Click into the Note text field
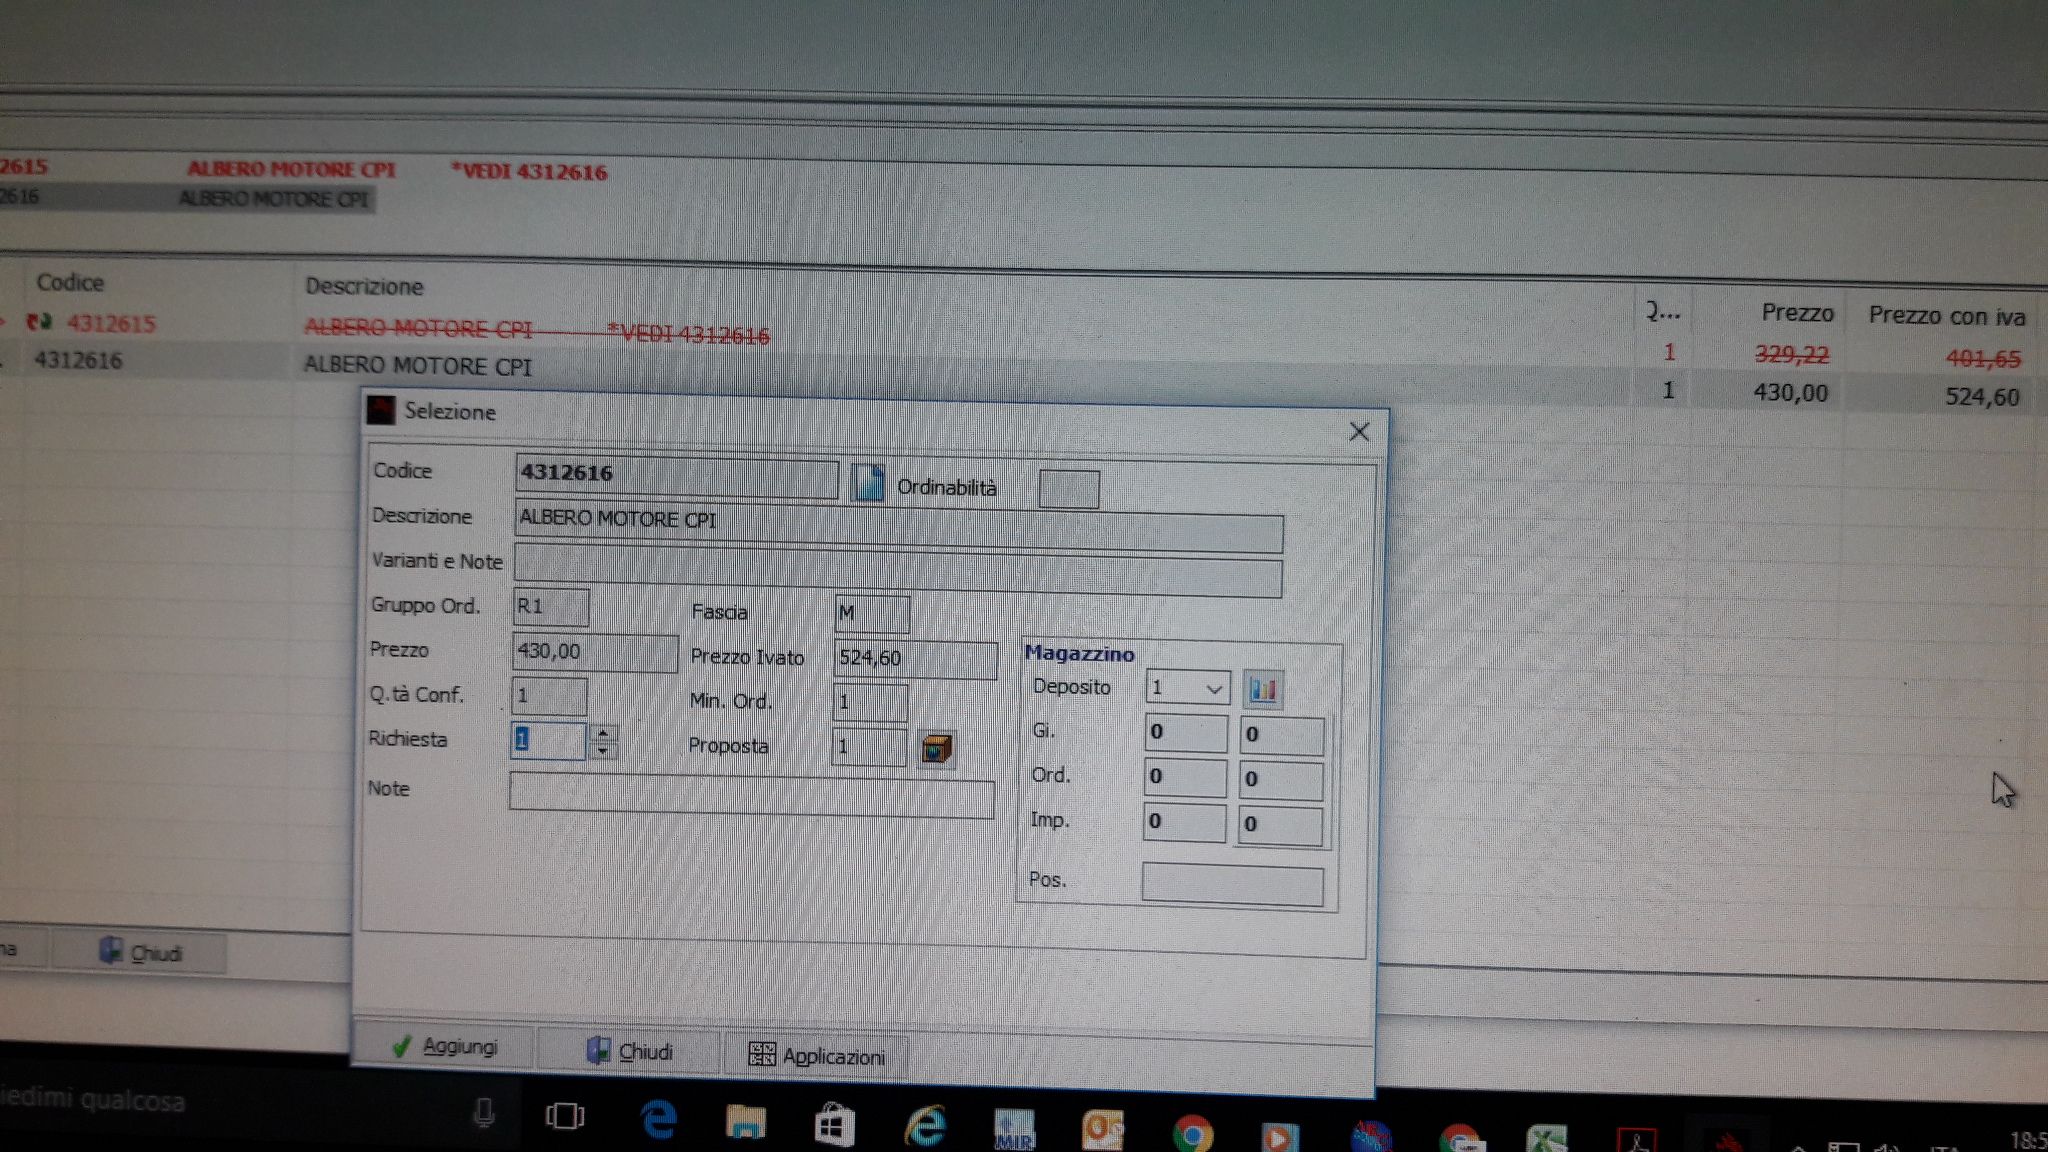 [750, 797]
